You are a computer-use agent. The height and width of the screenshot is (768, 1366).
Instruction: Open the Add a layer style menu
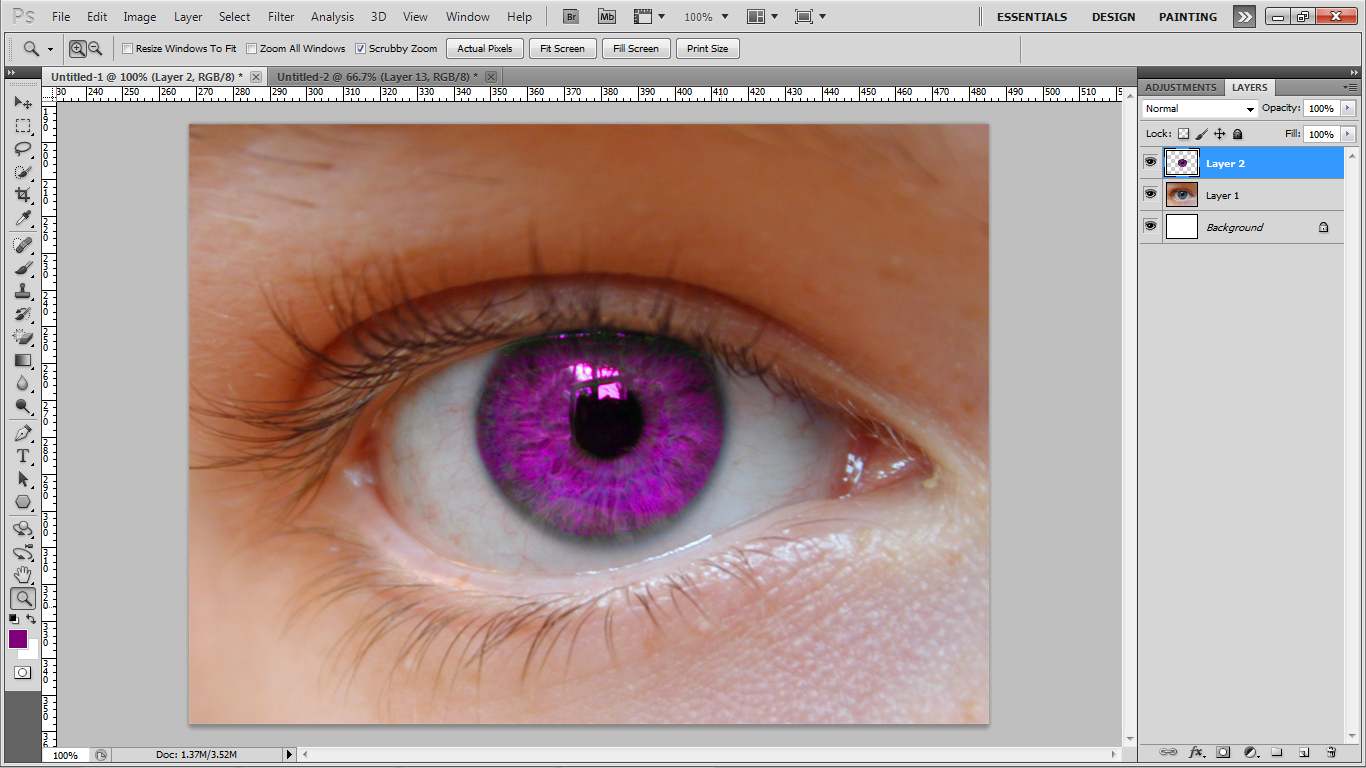point(1197,751)
